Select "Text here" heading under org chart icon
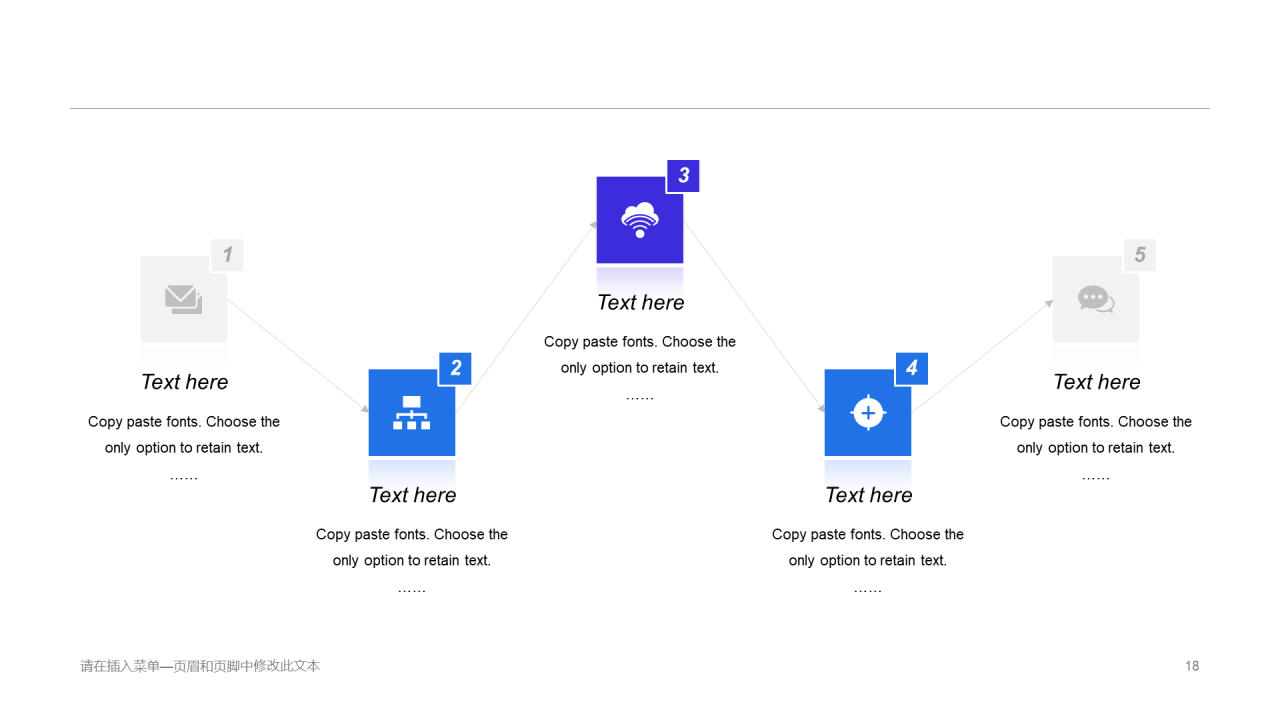The height and width of the screenshot is (720, 1280). [412, 495]
